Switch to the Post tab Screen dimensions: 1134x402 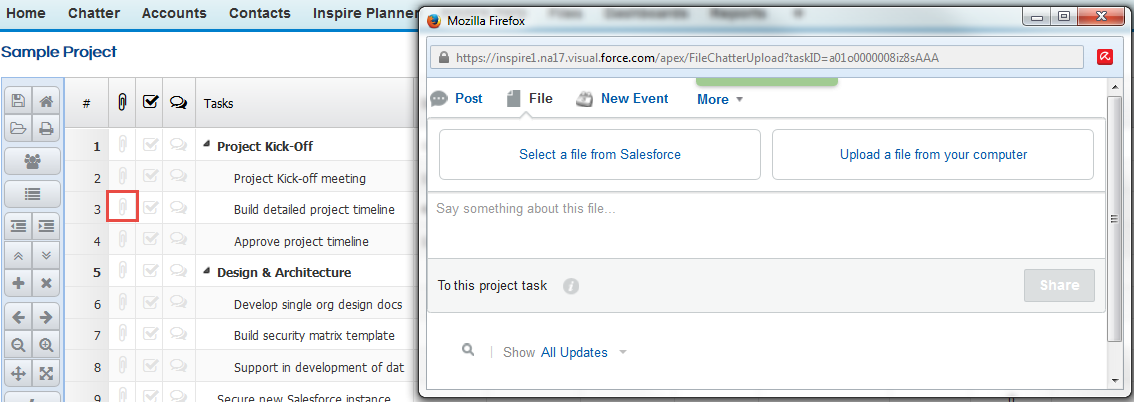pos(456,98)
